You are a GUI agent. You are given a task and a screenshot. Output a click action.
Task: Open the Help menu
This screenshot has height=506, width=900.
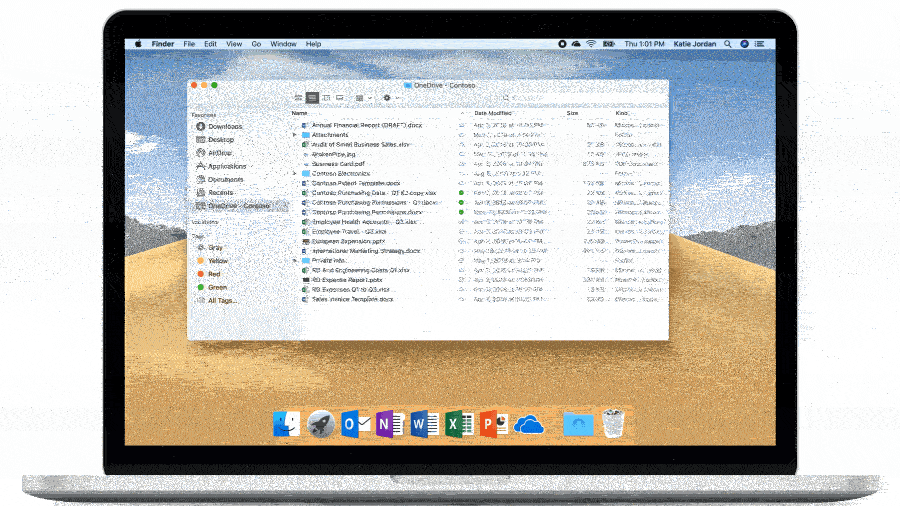313,44
